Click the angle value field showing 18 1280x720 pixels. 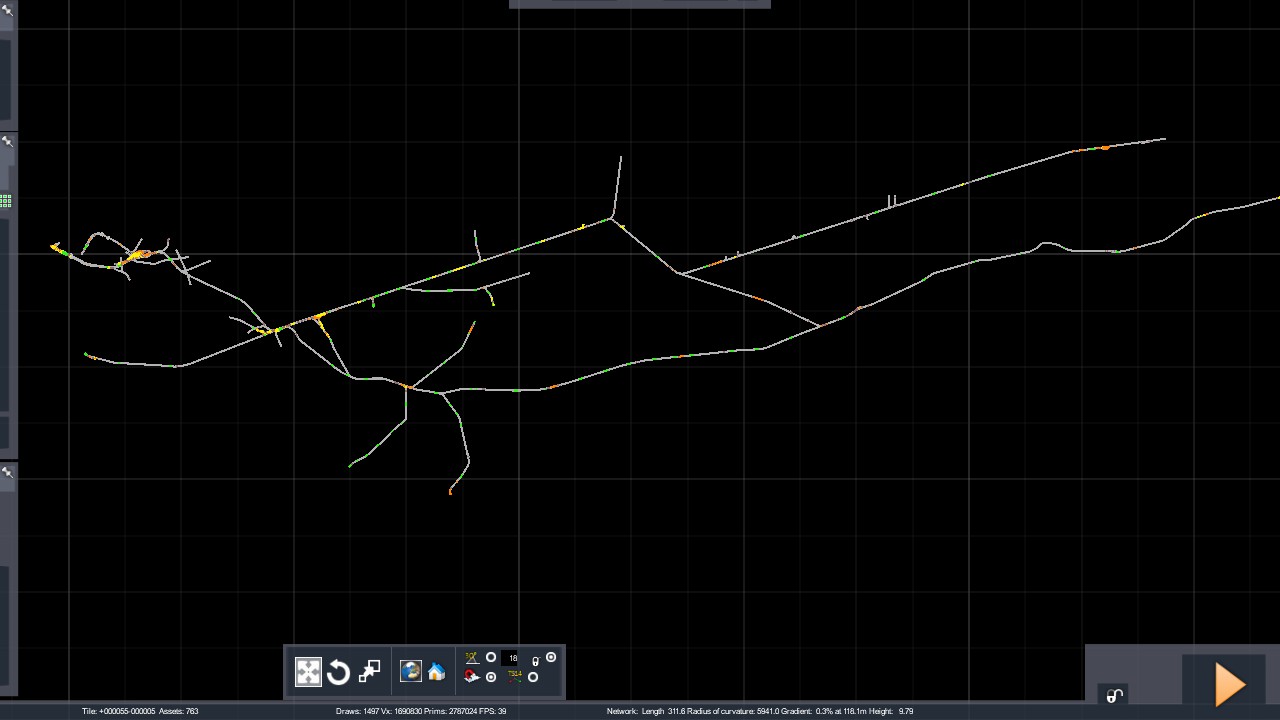click(512, 658)
